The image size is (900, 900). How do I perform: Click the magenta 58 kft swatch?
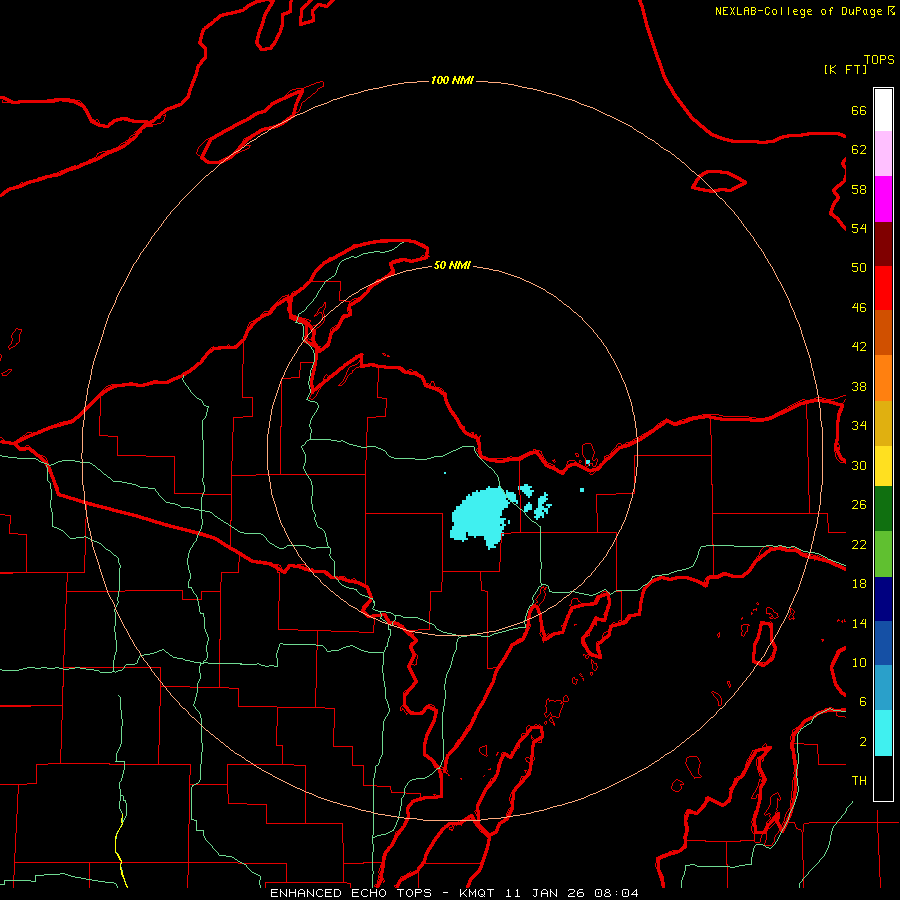(x=883, y=199)
